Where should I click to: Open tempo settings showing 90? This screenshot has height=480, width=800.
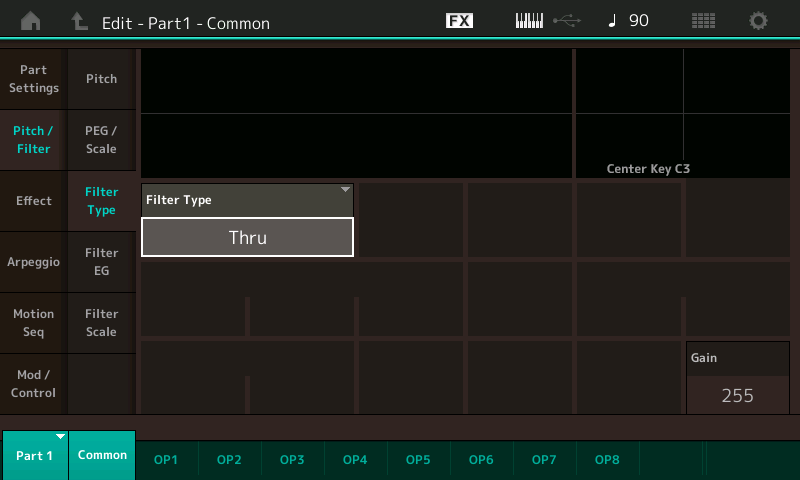(x=629, y=21)
